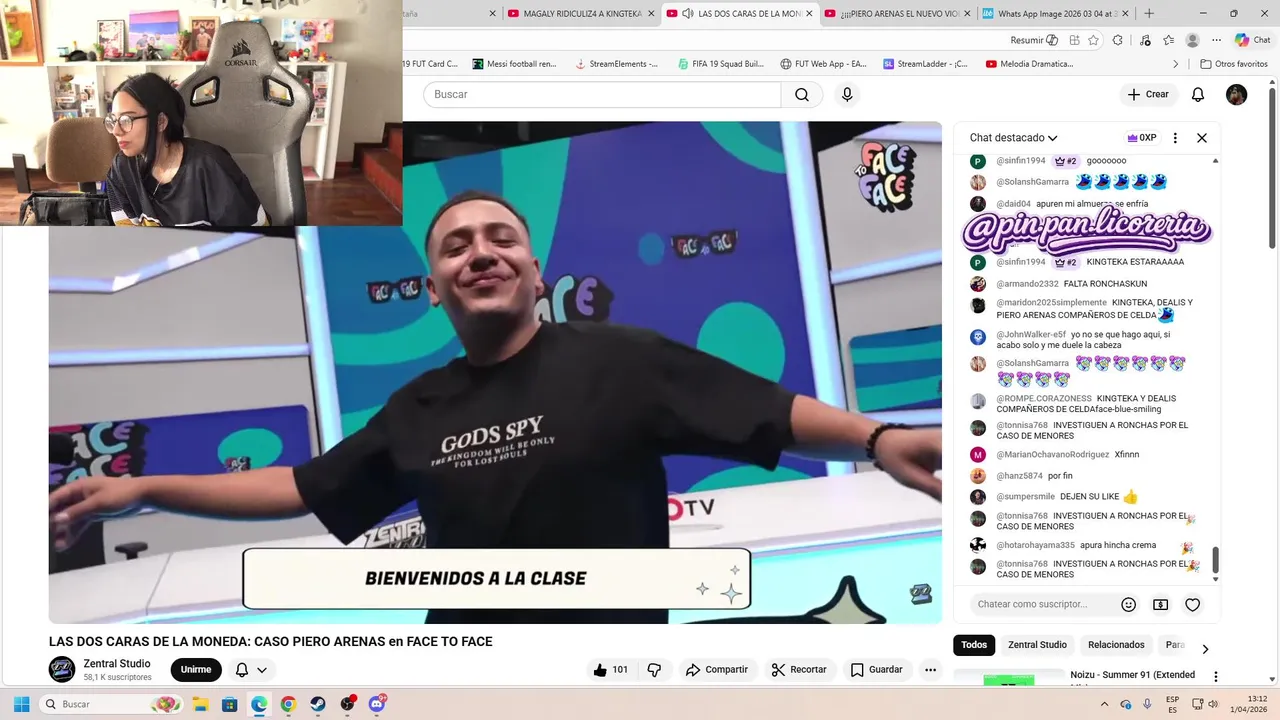Like the video with thumbs up
This screenshot has width=1280, height=720.
pos(610,670)
